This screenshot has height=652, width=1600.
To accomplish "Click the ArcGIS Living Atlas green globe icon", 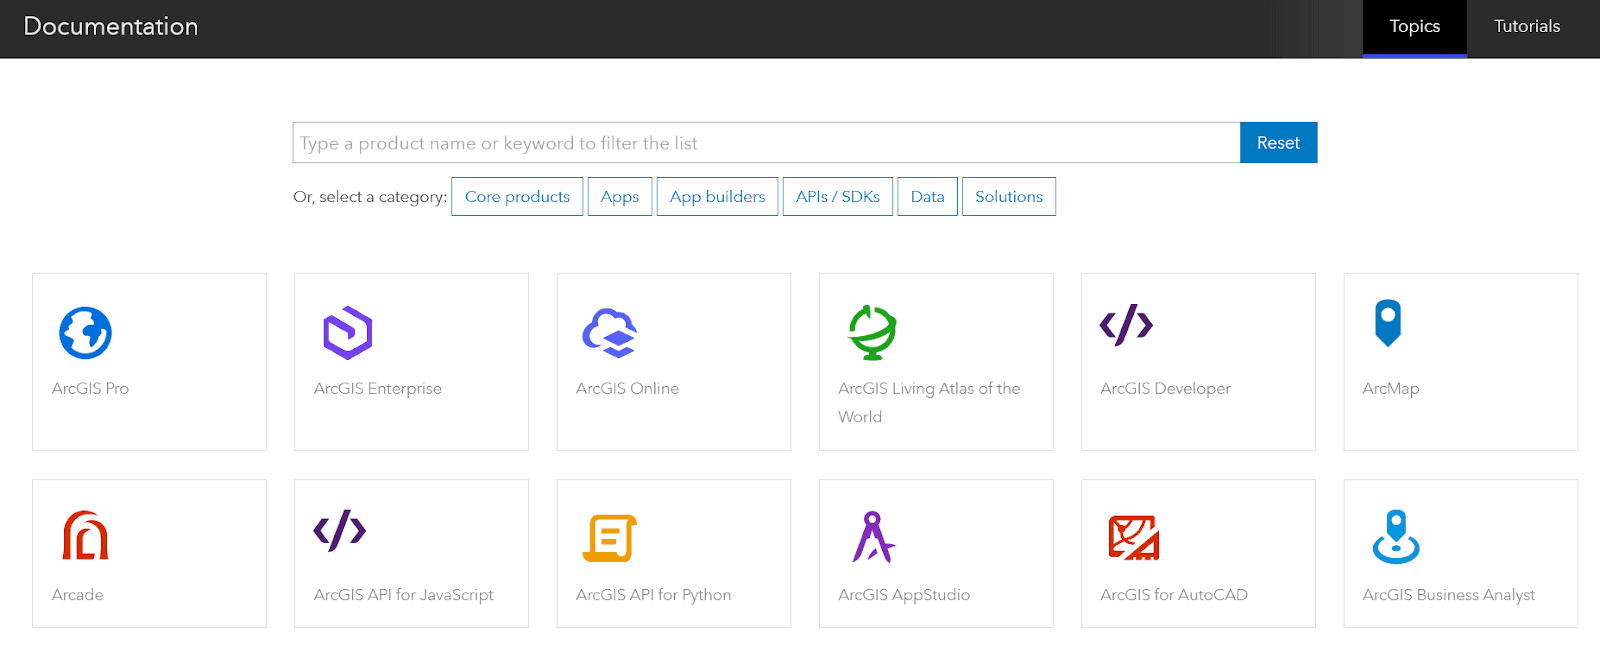I will coord(872,332).
